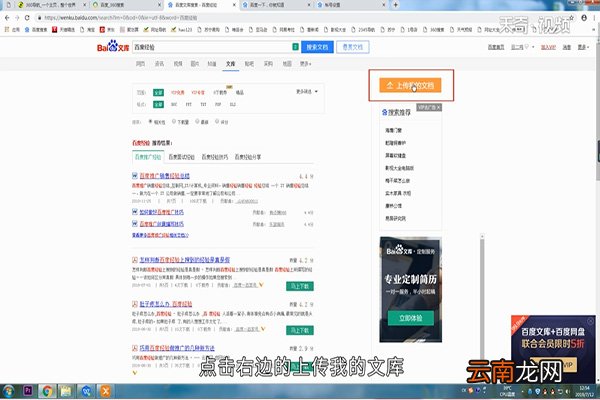
Task: Click Word icon beside 百度推广销售经验总结 result
Action: click(x=135, y=176)
